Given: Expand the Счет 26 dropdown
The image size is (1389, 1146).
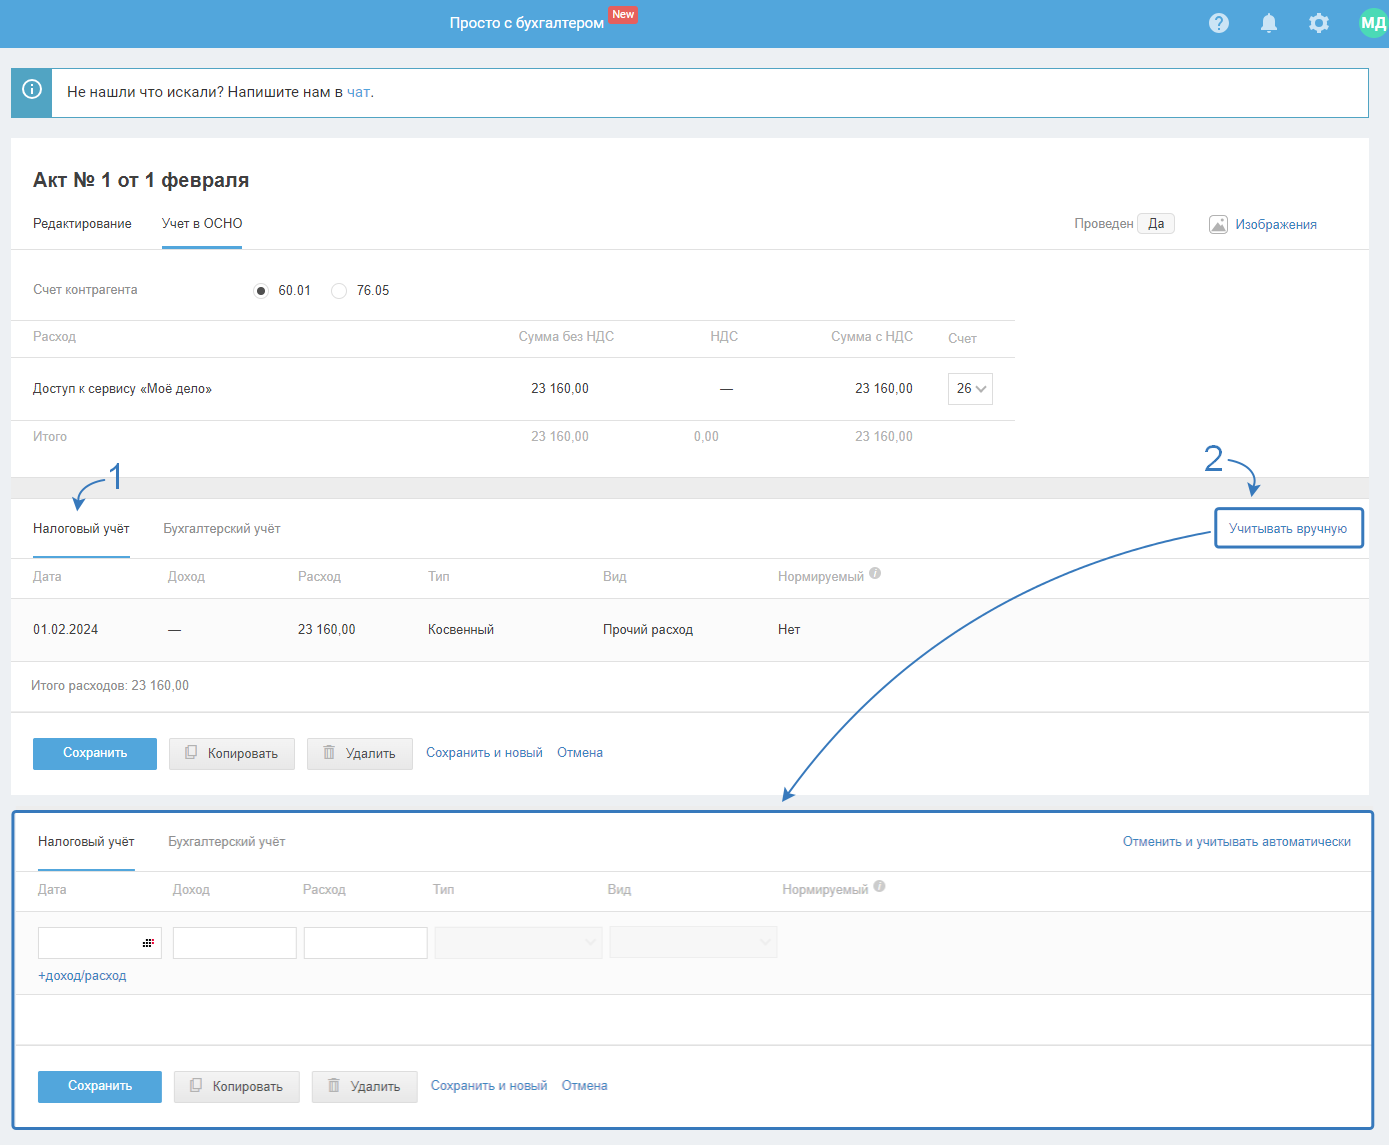Looking at the screenshot, I should [970, 389].
